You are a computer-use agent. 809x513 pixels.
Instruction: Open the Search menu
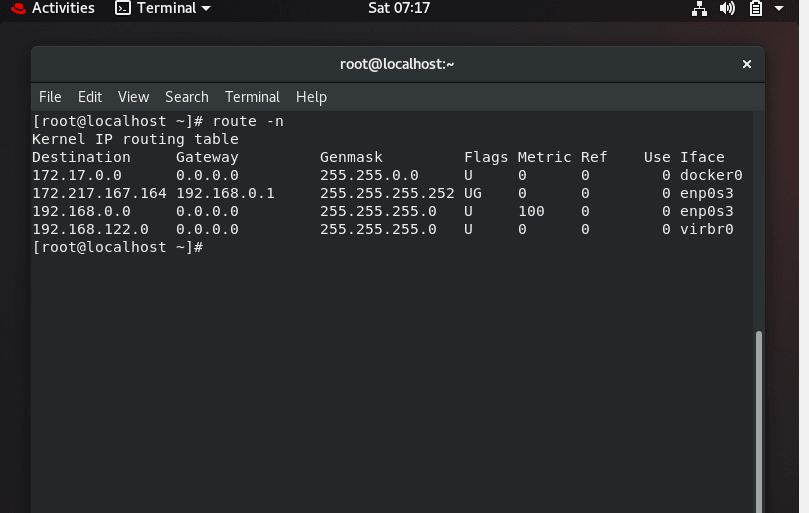pos(187,97)
